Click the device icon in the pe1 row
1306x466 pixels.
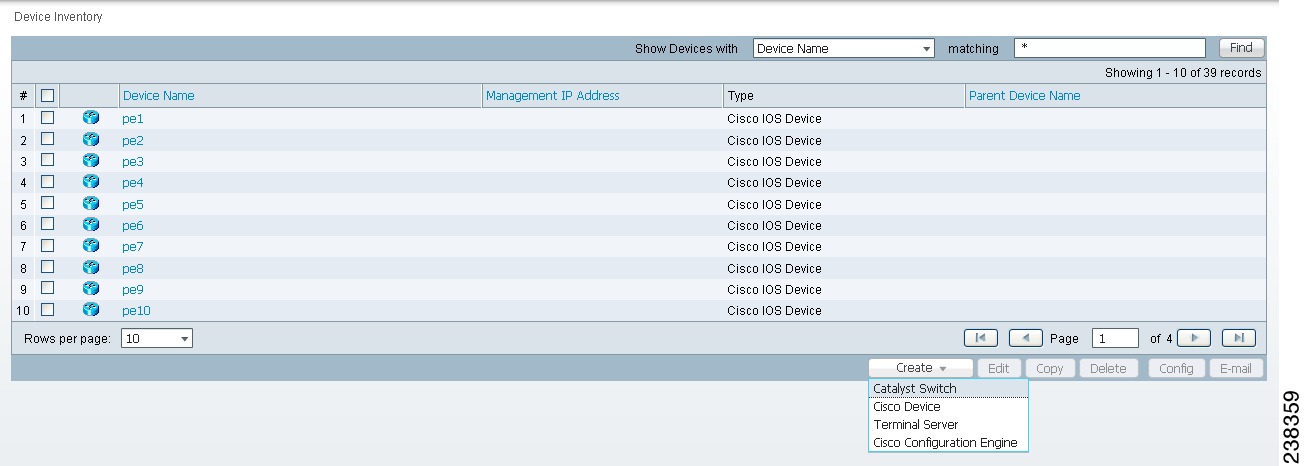pyautogui.click(x=91, y=118)
